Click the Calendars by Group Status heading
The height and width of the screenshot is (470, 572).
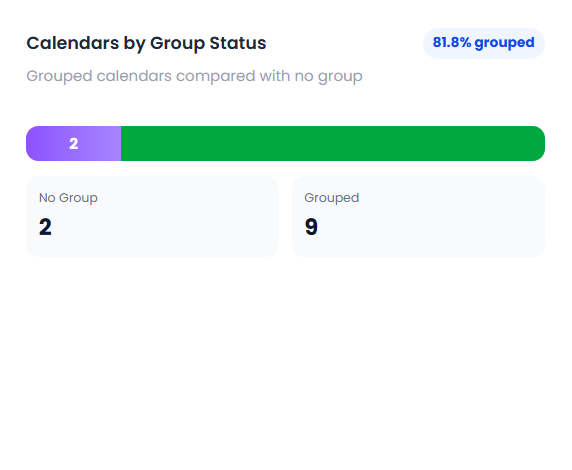[146, 43]
